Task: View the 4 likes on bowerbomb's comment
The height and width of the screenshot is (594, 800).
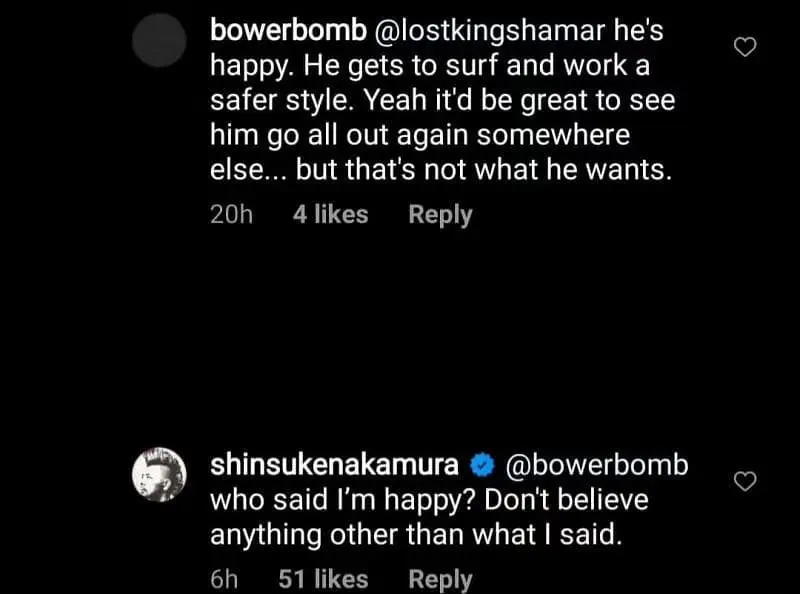Action: [x=330, y=214]
